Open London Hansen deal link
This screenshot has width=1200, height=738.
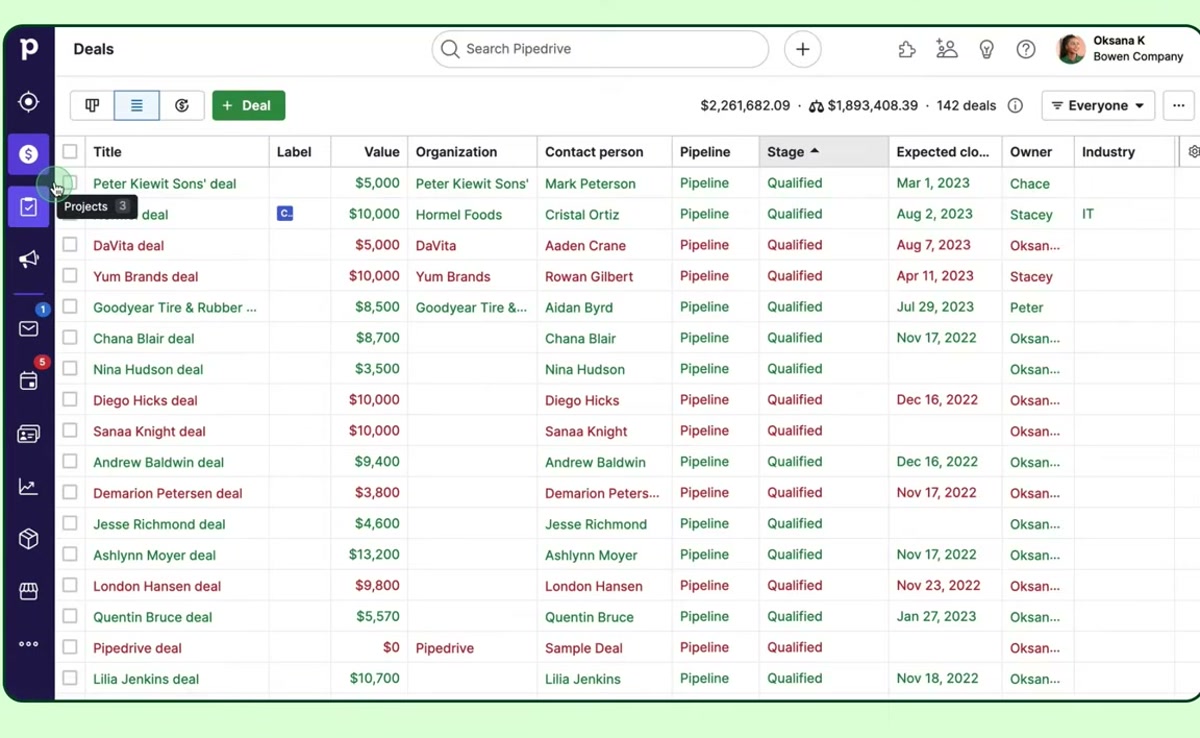157,587
